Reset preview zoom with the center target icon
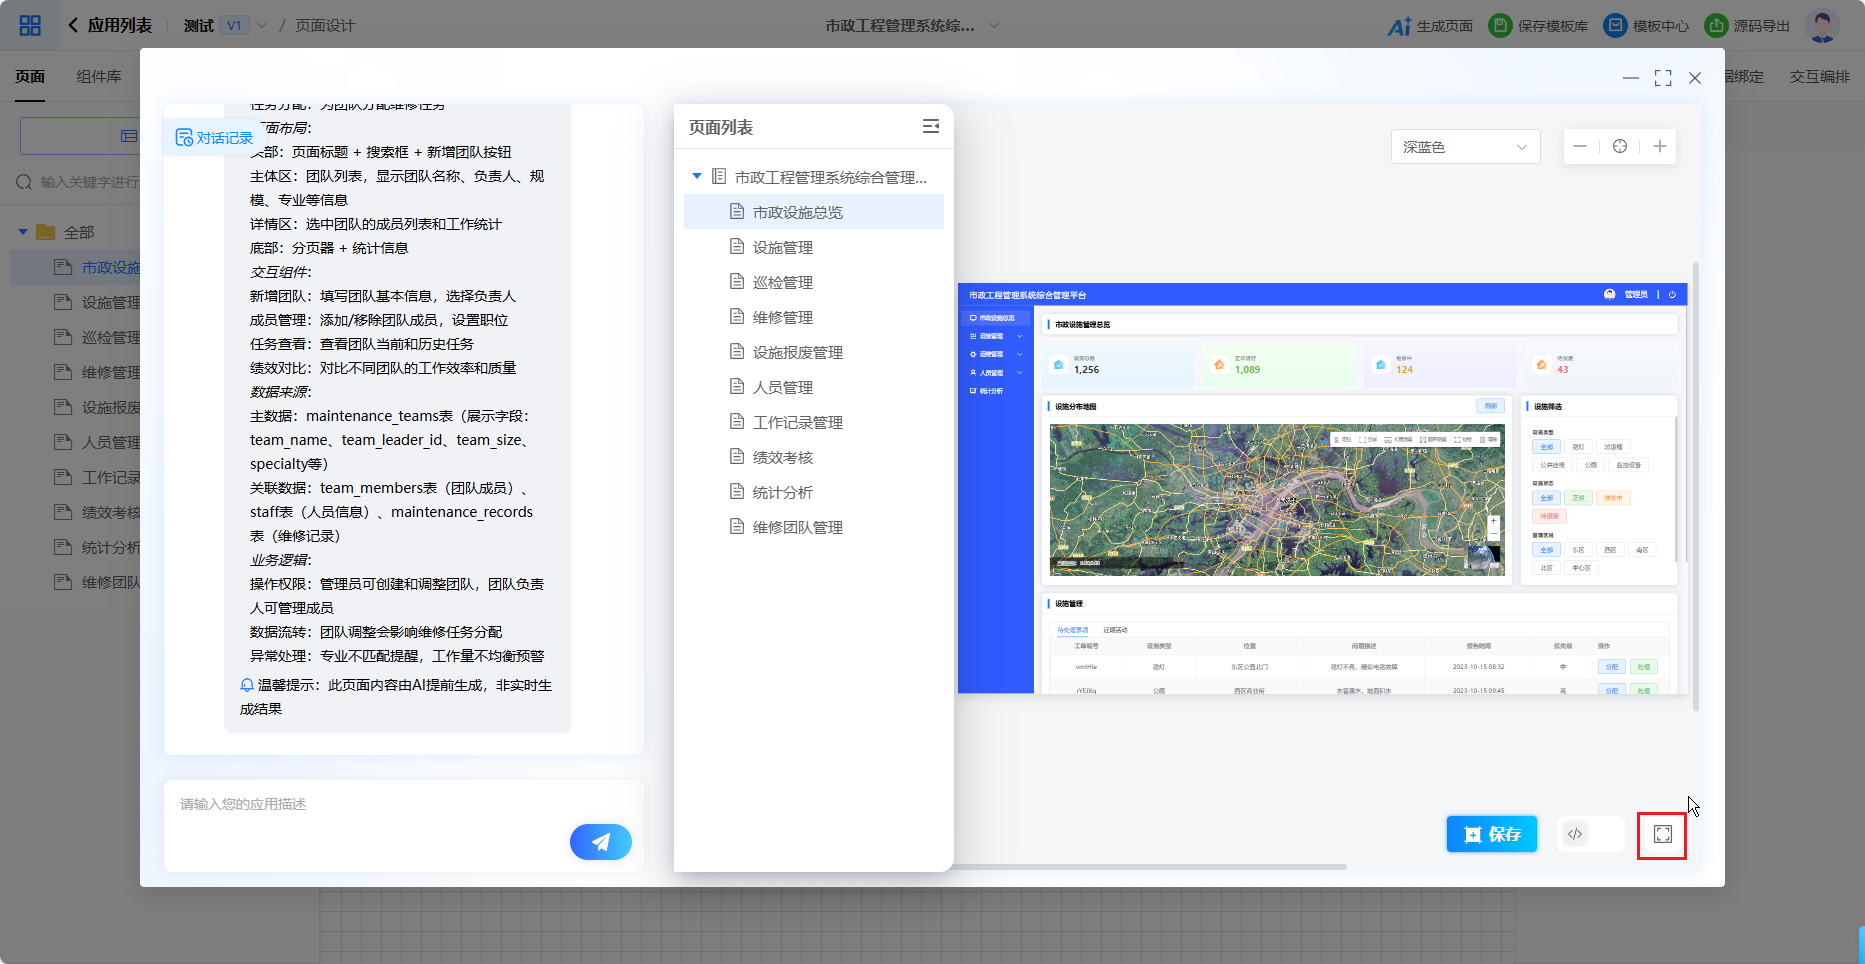 pyautogui.click(x=1620, y=147)
